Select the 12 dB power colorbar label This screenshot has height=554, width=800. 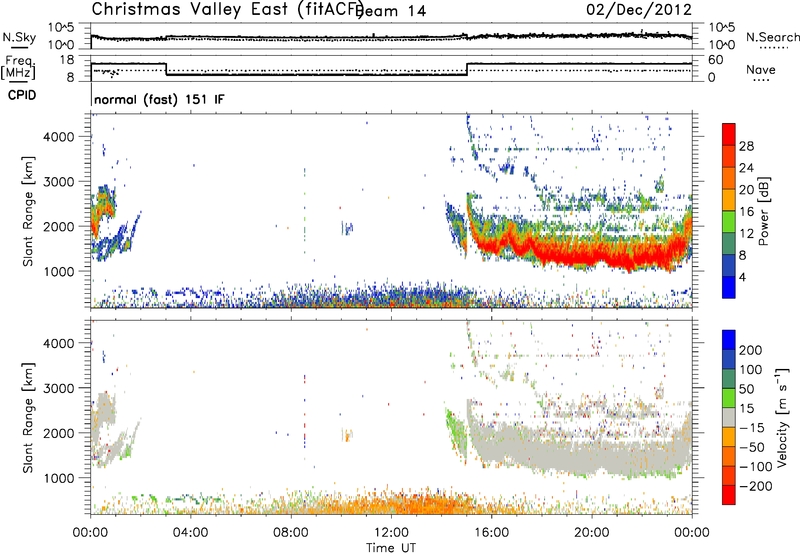point(746,234)
